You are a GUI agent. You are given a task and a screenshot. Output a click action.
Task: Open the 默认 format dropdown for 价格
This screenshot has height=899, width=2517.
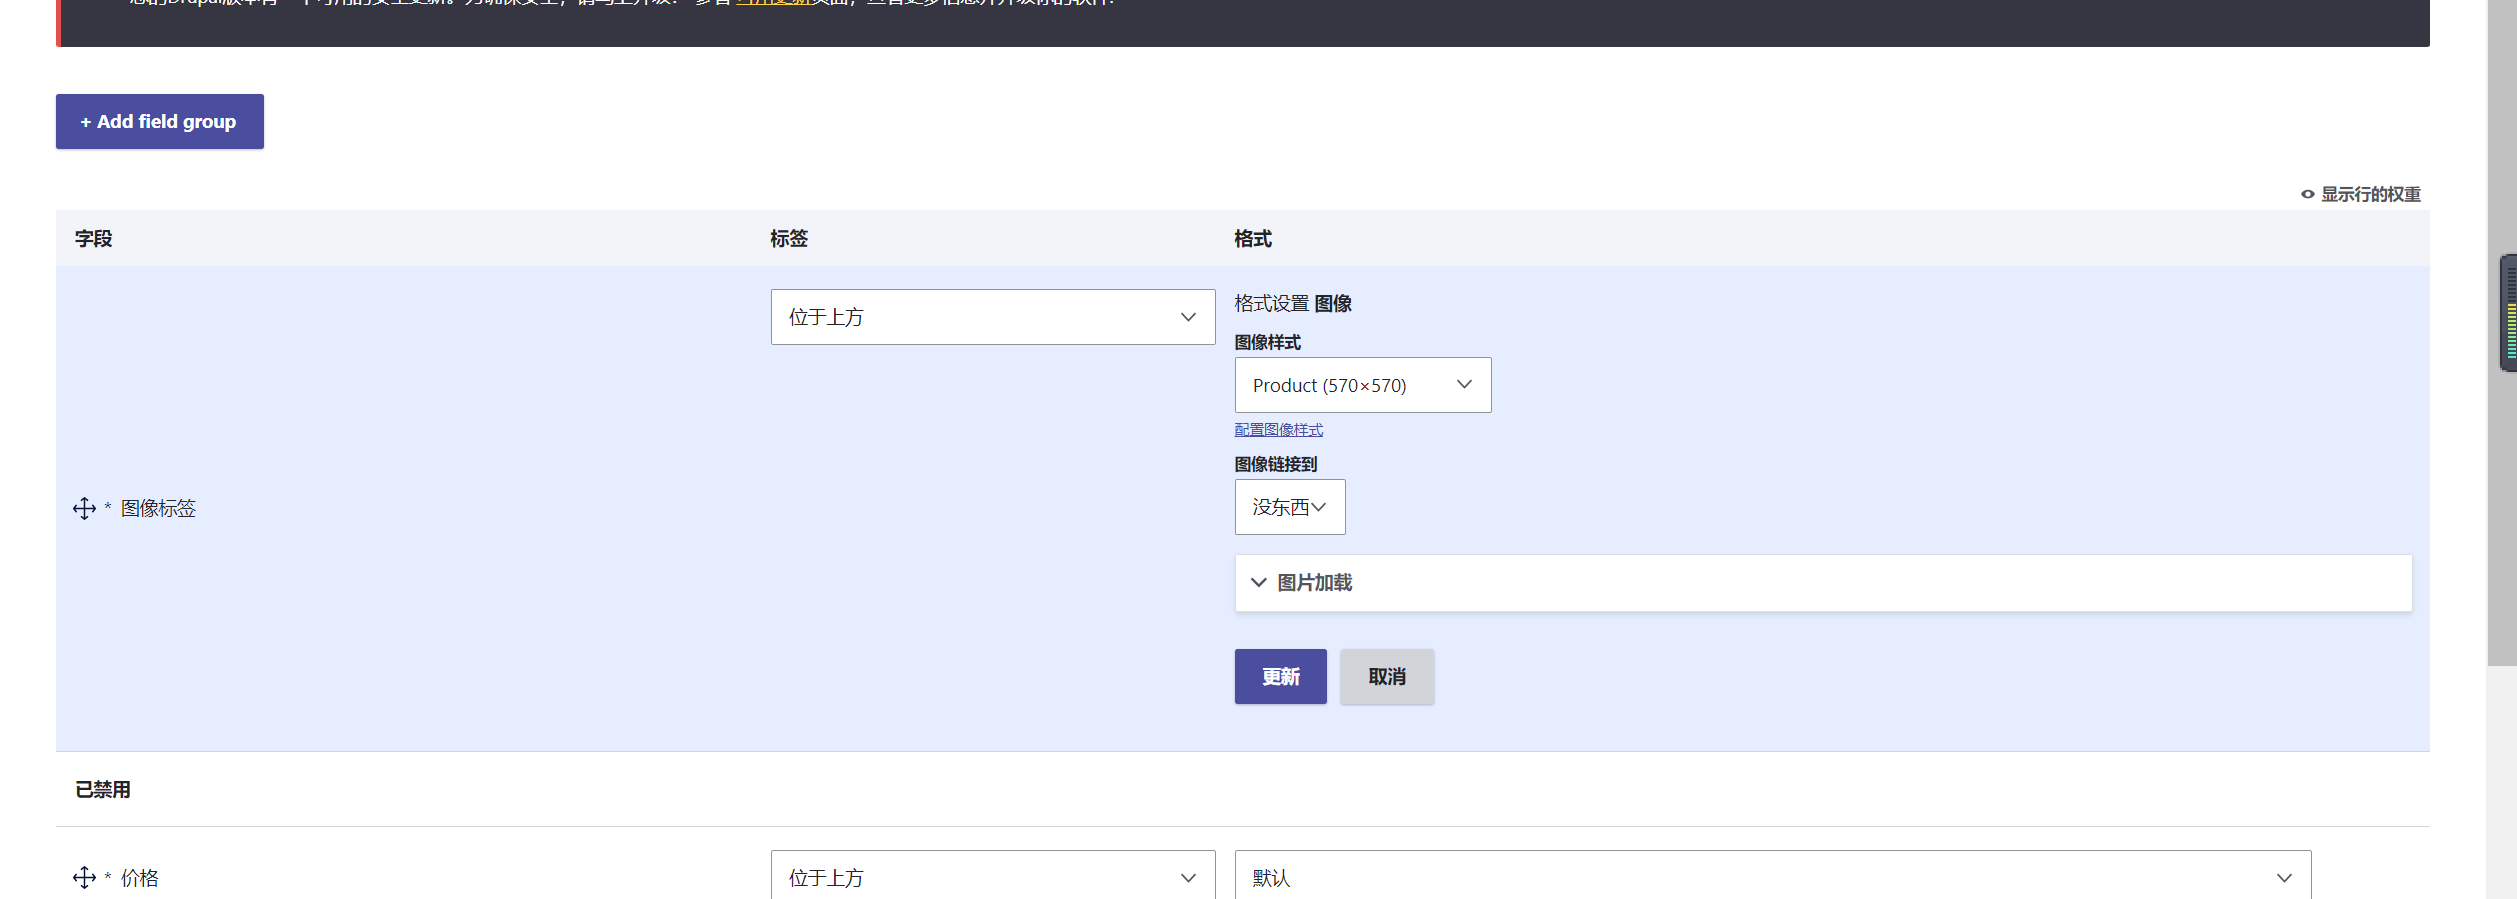(1773, 876)
